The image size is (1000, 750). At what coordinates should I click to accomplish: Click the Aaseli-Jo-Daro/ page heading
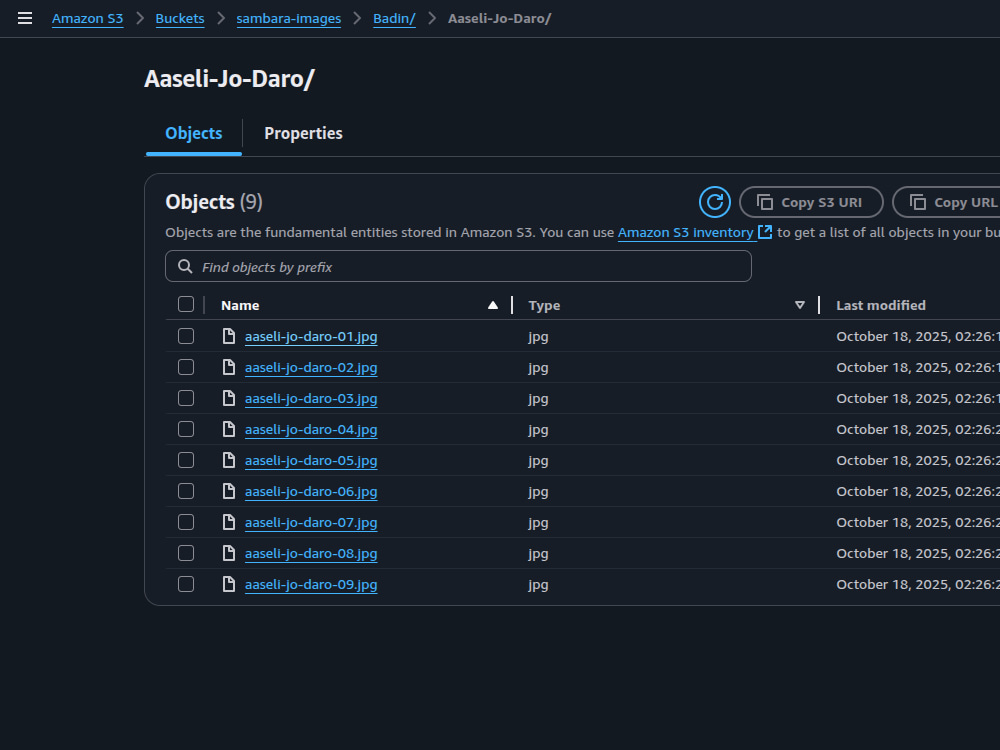230,79
